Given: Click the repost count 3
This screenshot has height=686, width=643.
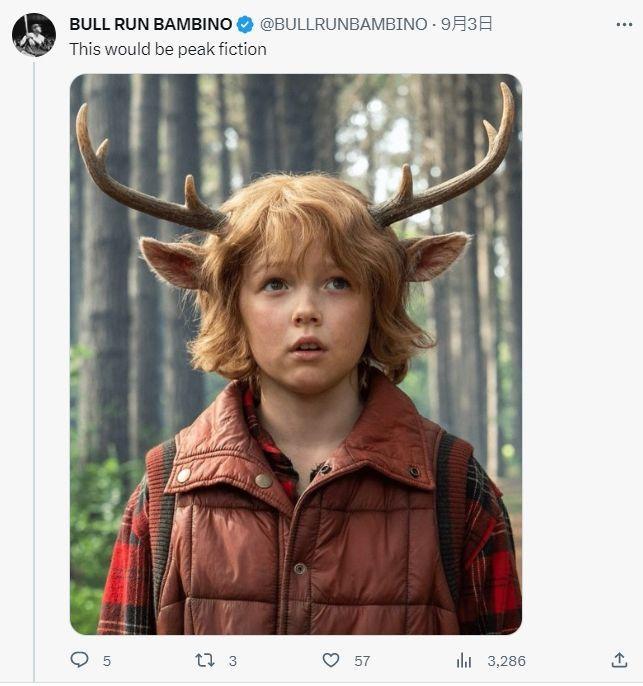Looking at the screenshot, I should click(x=233, y=661).
